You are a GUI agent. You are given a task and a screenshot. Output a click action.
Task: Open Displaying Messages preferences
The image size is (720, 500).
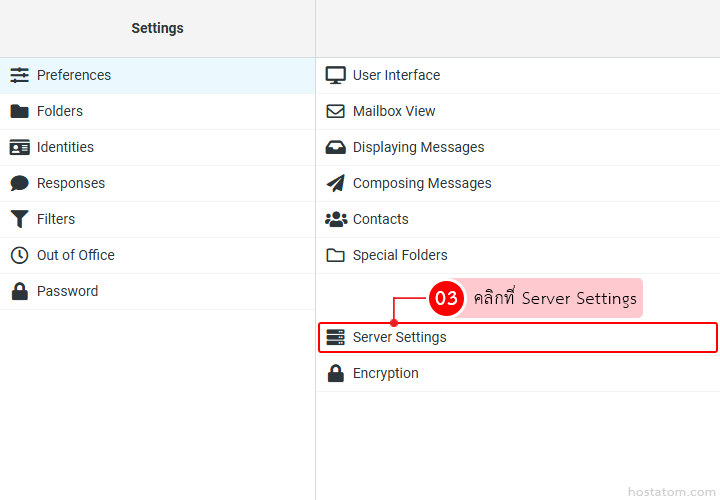click(418, 147)
